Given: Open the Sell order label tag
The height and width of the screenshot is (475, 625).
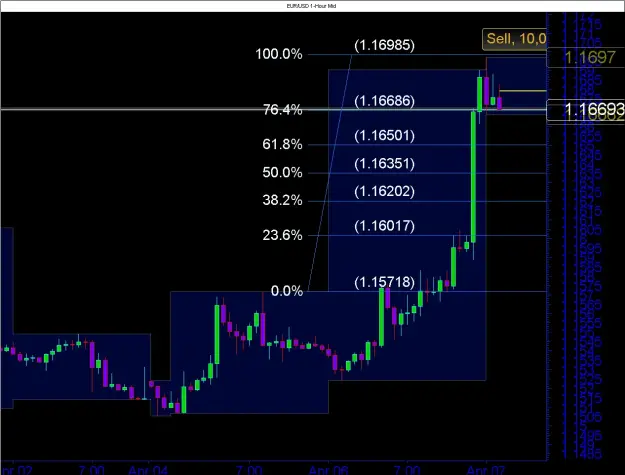Looking at the screenshot, I should [x=515, y=39].
